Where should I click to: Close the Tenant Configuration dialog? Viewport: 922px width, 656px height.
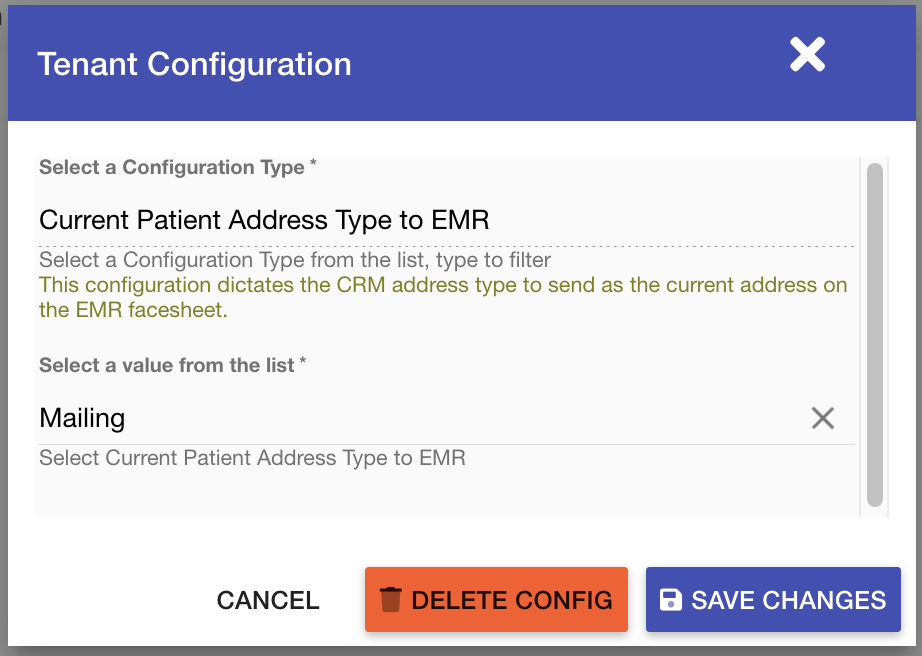tap(807, 55)
